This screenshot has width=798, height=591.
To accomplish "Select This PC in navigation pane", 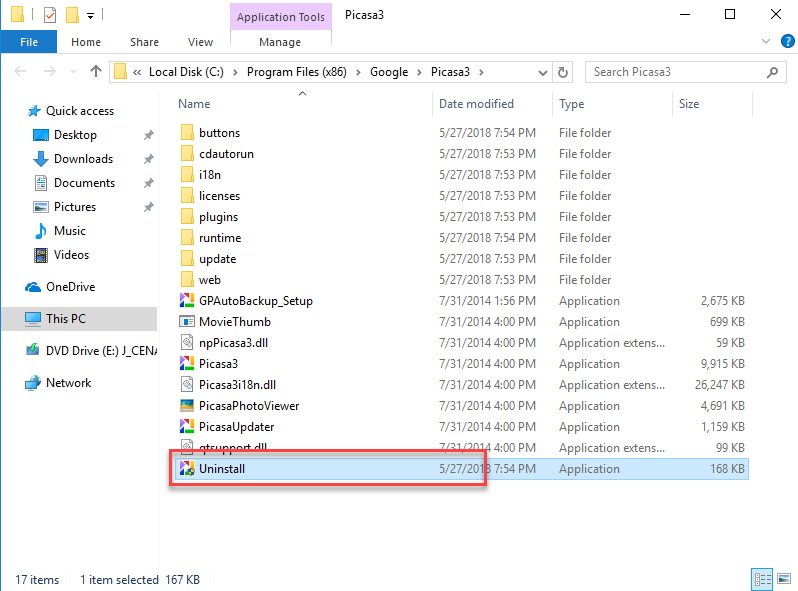I will tap(79, 319).
